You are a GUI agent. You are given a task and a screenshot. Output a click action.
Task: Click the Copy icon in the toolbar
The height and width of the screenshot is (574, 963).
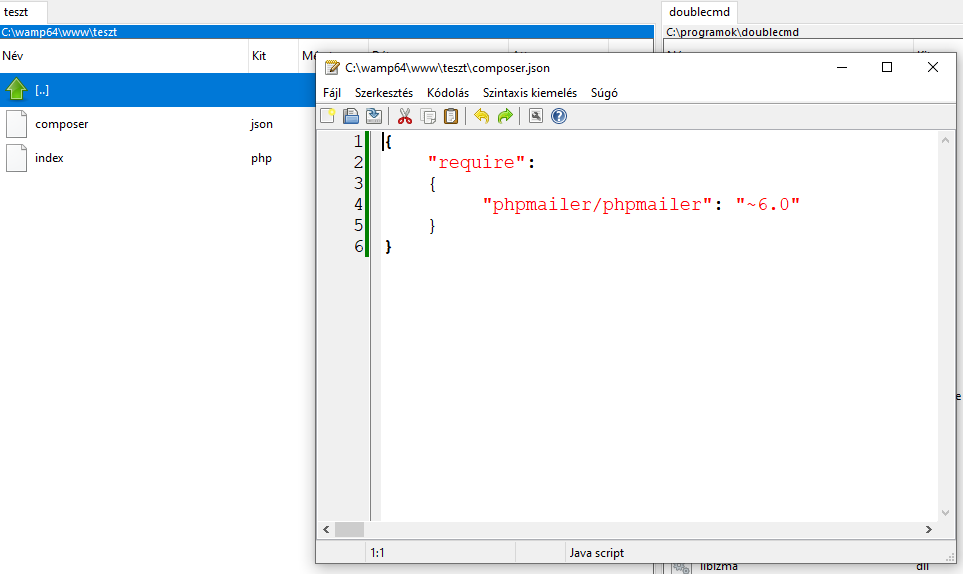point(428,116)
